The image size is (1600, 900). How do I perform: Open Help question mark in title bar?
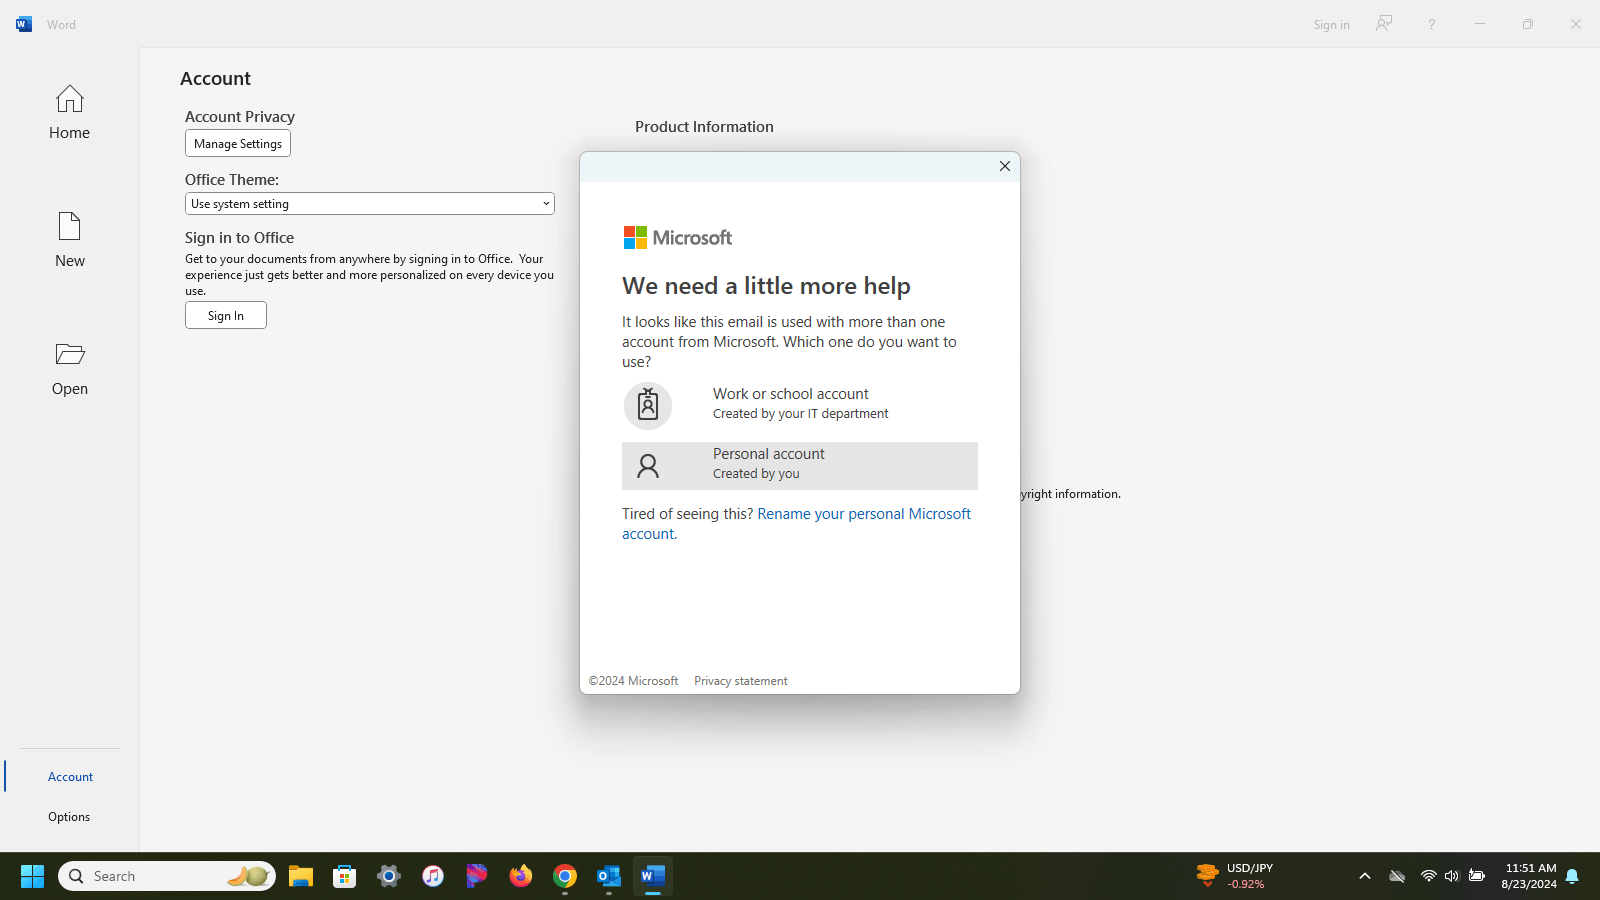(1432, 24)
